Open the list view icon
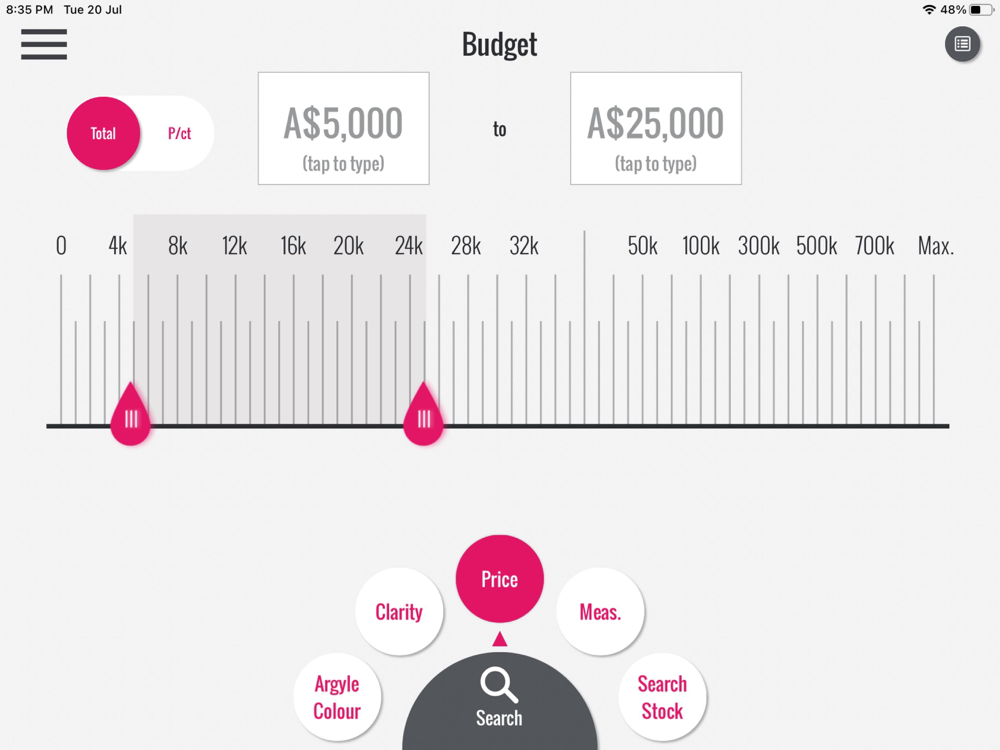The height and width of the screenshot is (750, 1000). click(x=962, y=44)
